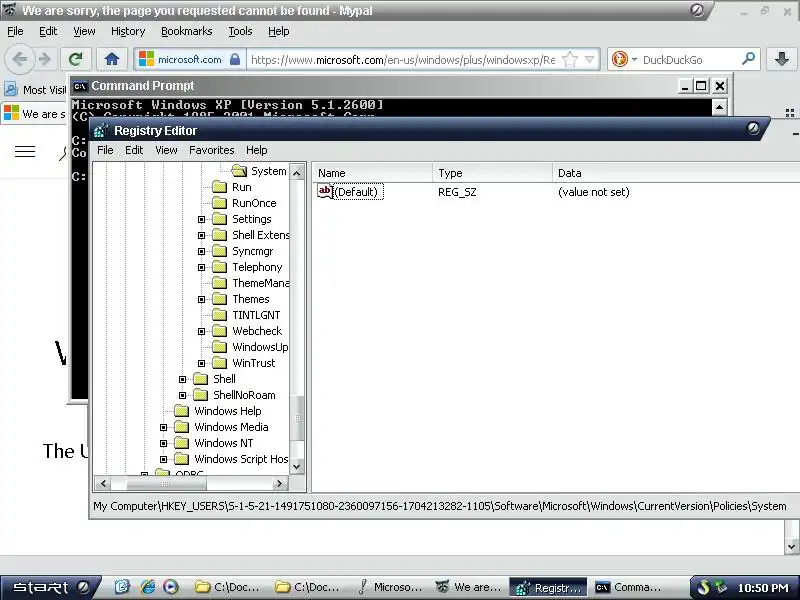This screenshot has height=600, width=800.
Task: Expand the WinTrust key
Action: (x=202, y=363)
